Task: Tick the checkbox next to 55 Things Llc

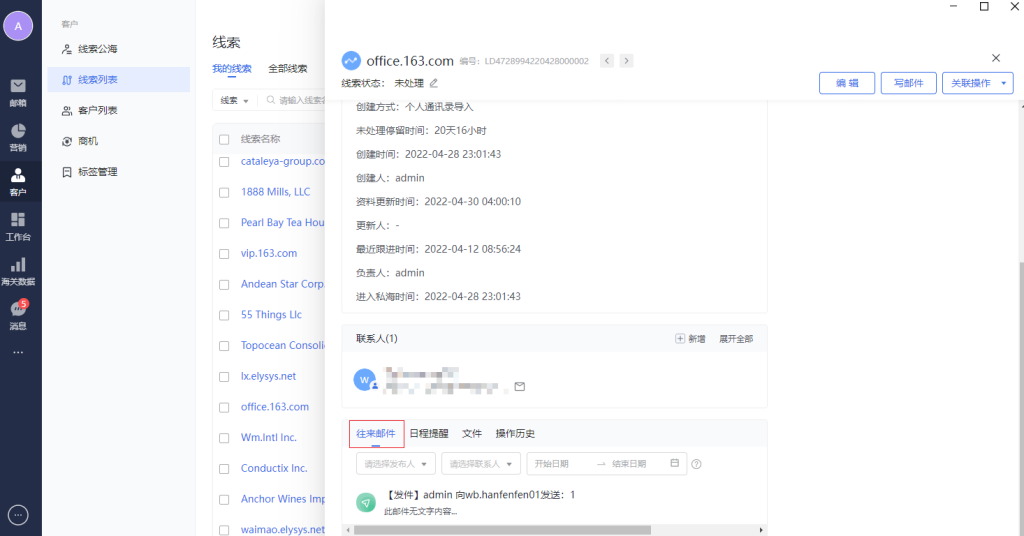Action: tap(224, 315)
